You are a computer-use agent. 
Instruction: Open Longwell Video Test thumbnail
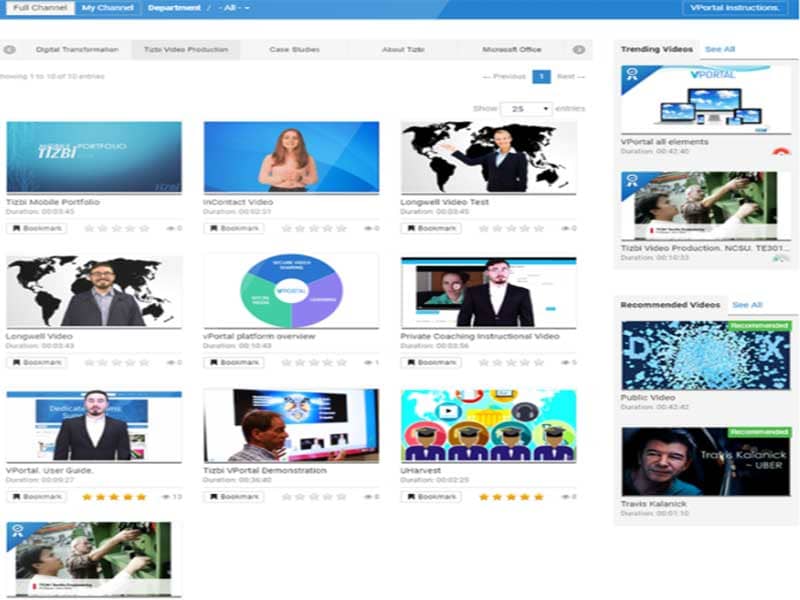click(489, 157)
